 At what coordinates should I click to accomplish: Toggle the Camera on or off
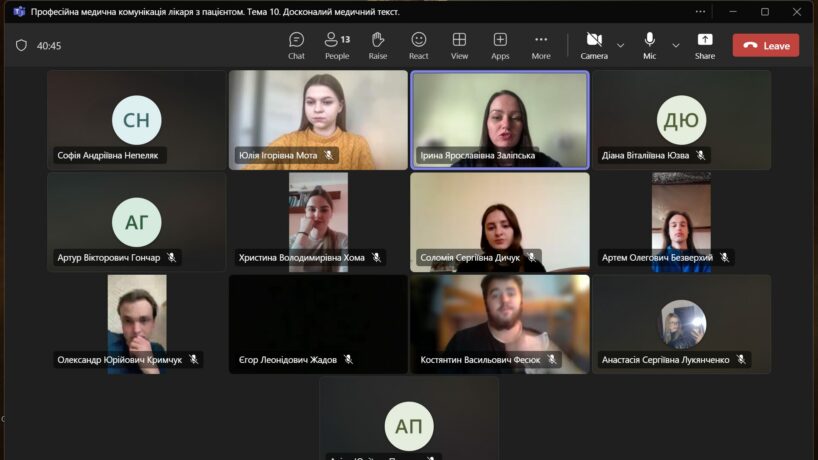pos(593,45)
